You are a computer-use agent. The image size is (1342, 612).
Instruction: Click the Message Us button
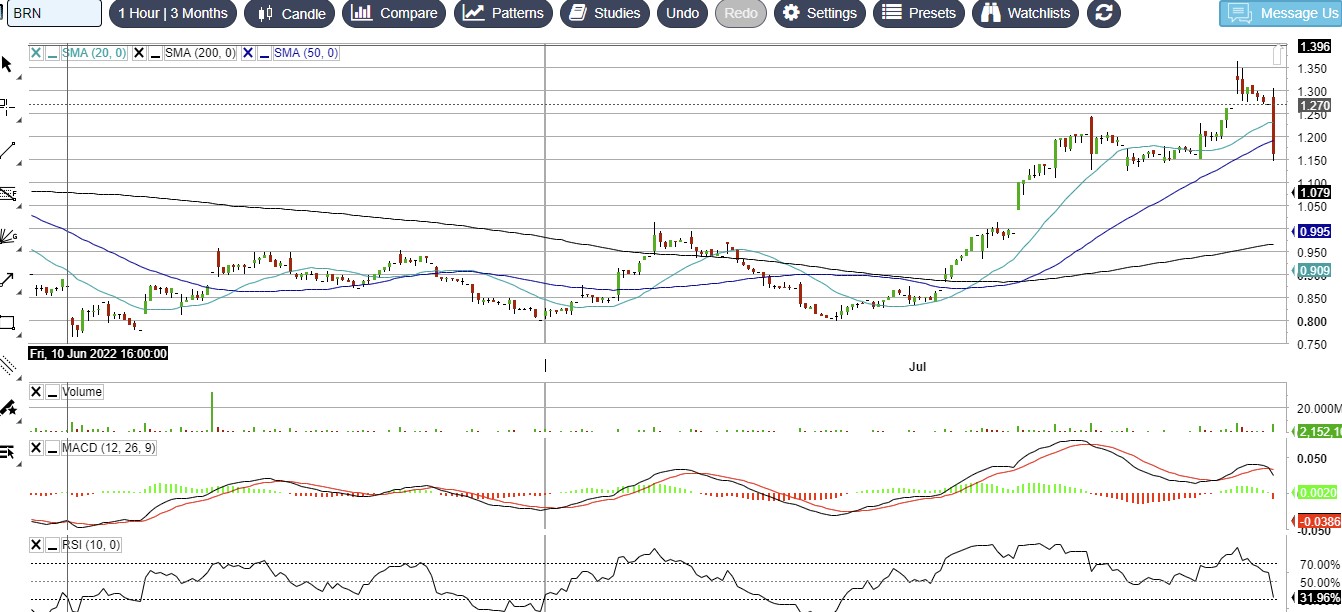click(x=1280, y=13)
